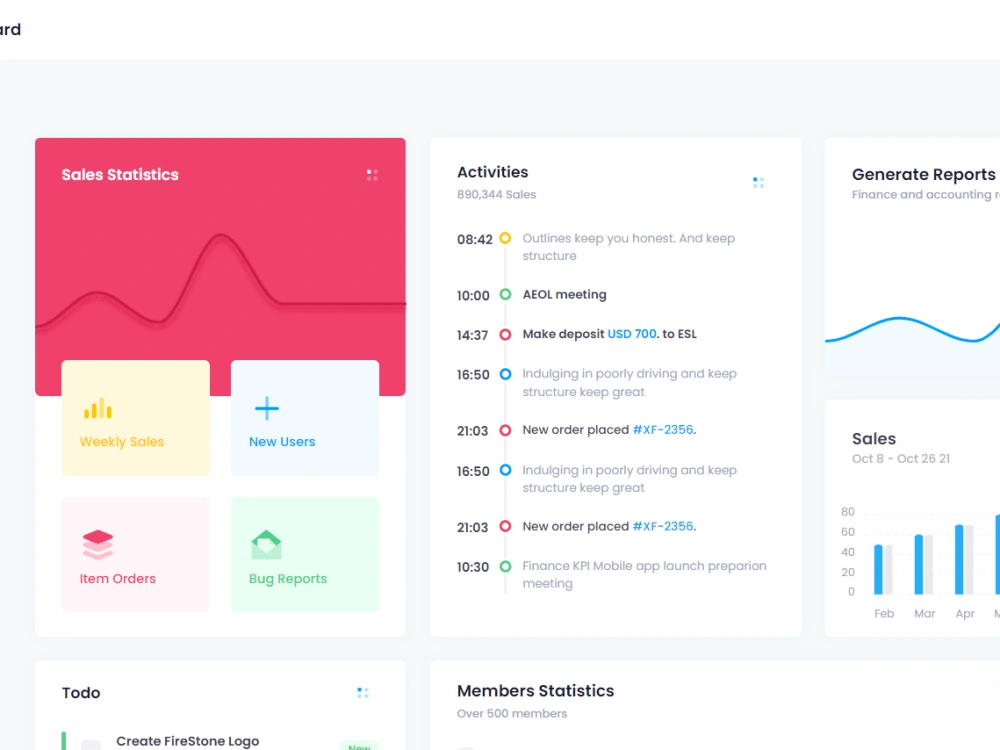Click the Sales chart Feb blue bar
This screenshot has width=1000, height=750.
coord(878,570)
